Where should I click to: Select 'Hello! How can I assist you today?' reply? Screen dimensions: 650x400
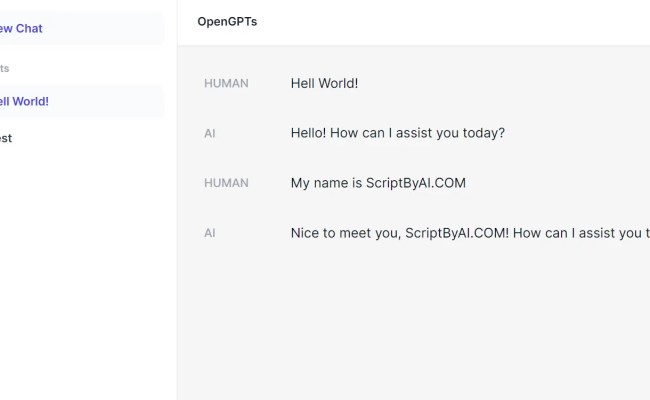coord(398,133)
